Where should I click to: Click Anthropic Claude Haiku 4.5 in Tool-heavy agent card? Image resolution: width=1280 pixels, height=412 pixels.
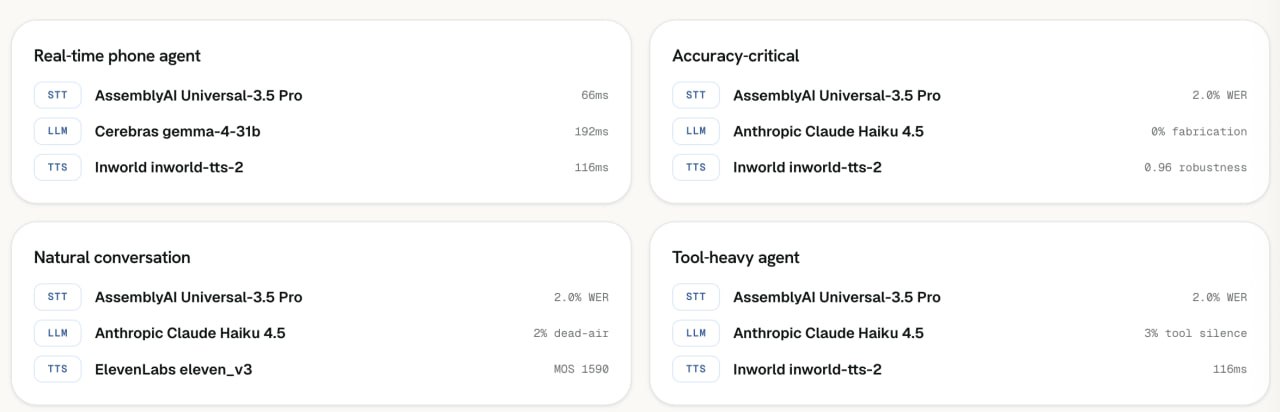pos(828,334)
